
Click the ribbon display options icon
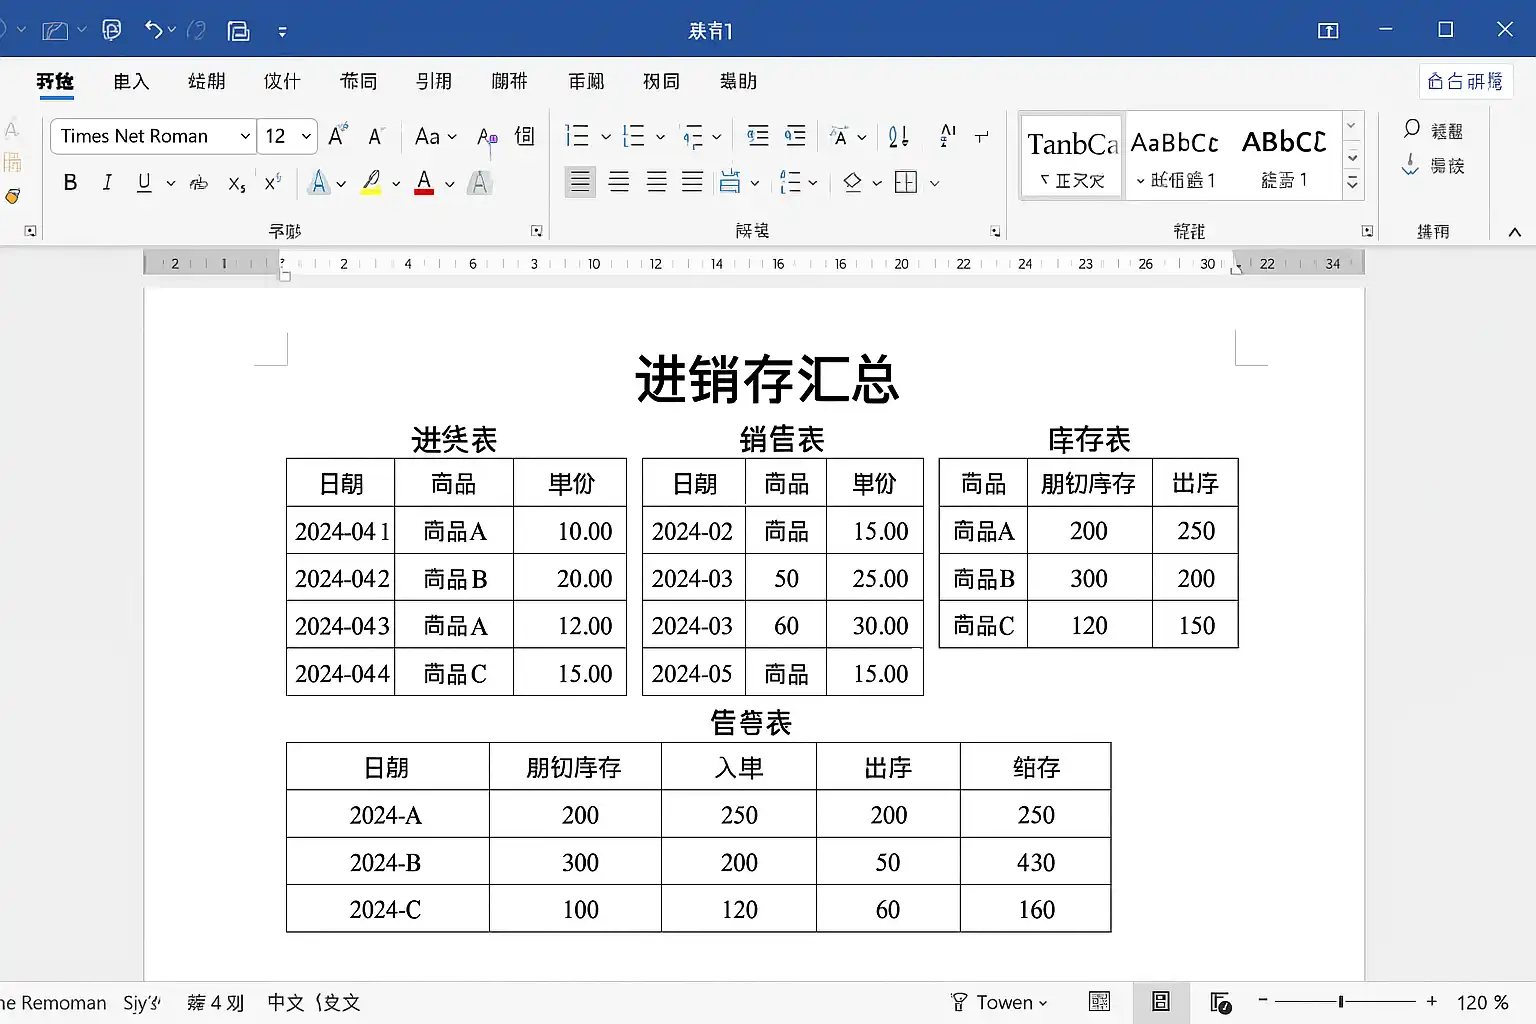(x=1328, y=30)
